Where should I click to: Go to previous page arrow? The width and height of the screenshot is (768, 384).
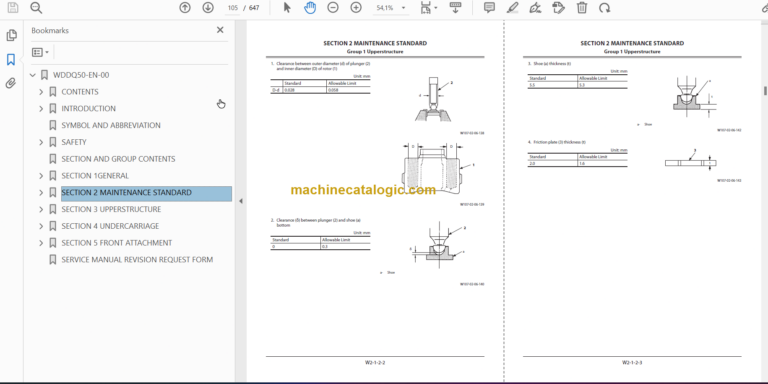pyautogui.click(x=185, y=7)
